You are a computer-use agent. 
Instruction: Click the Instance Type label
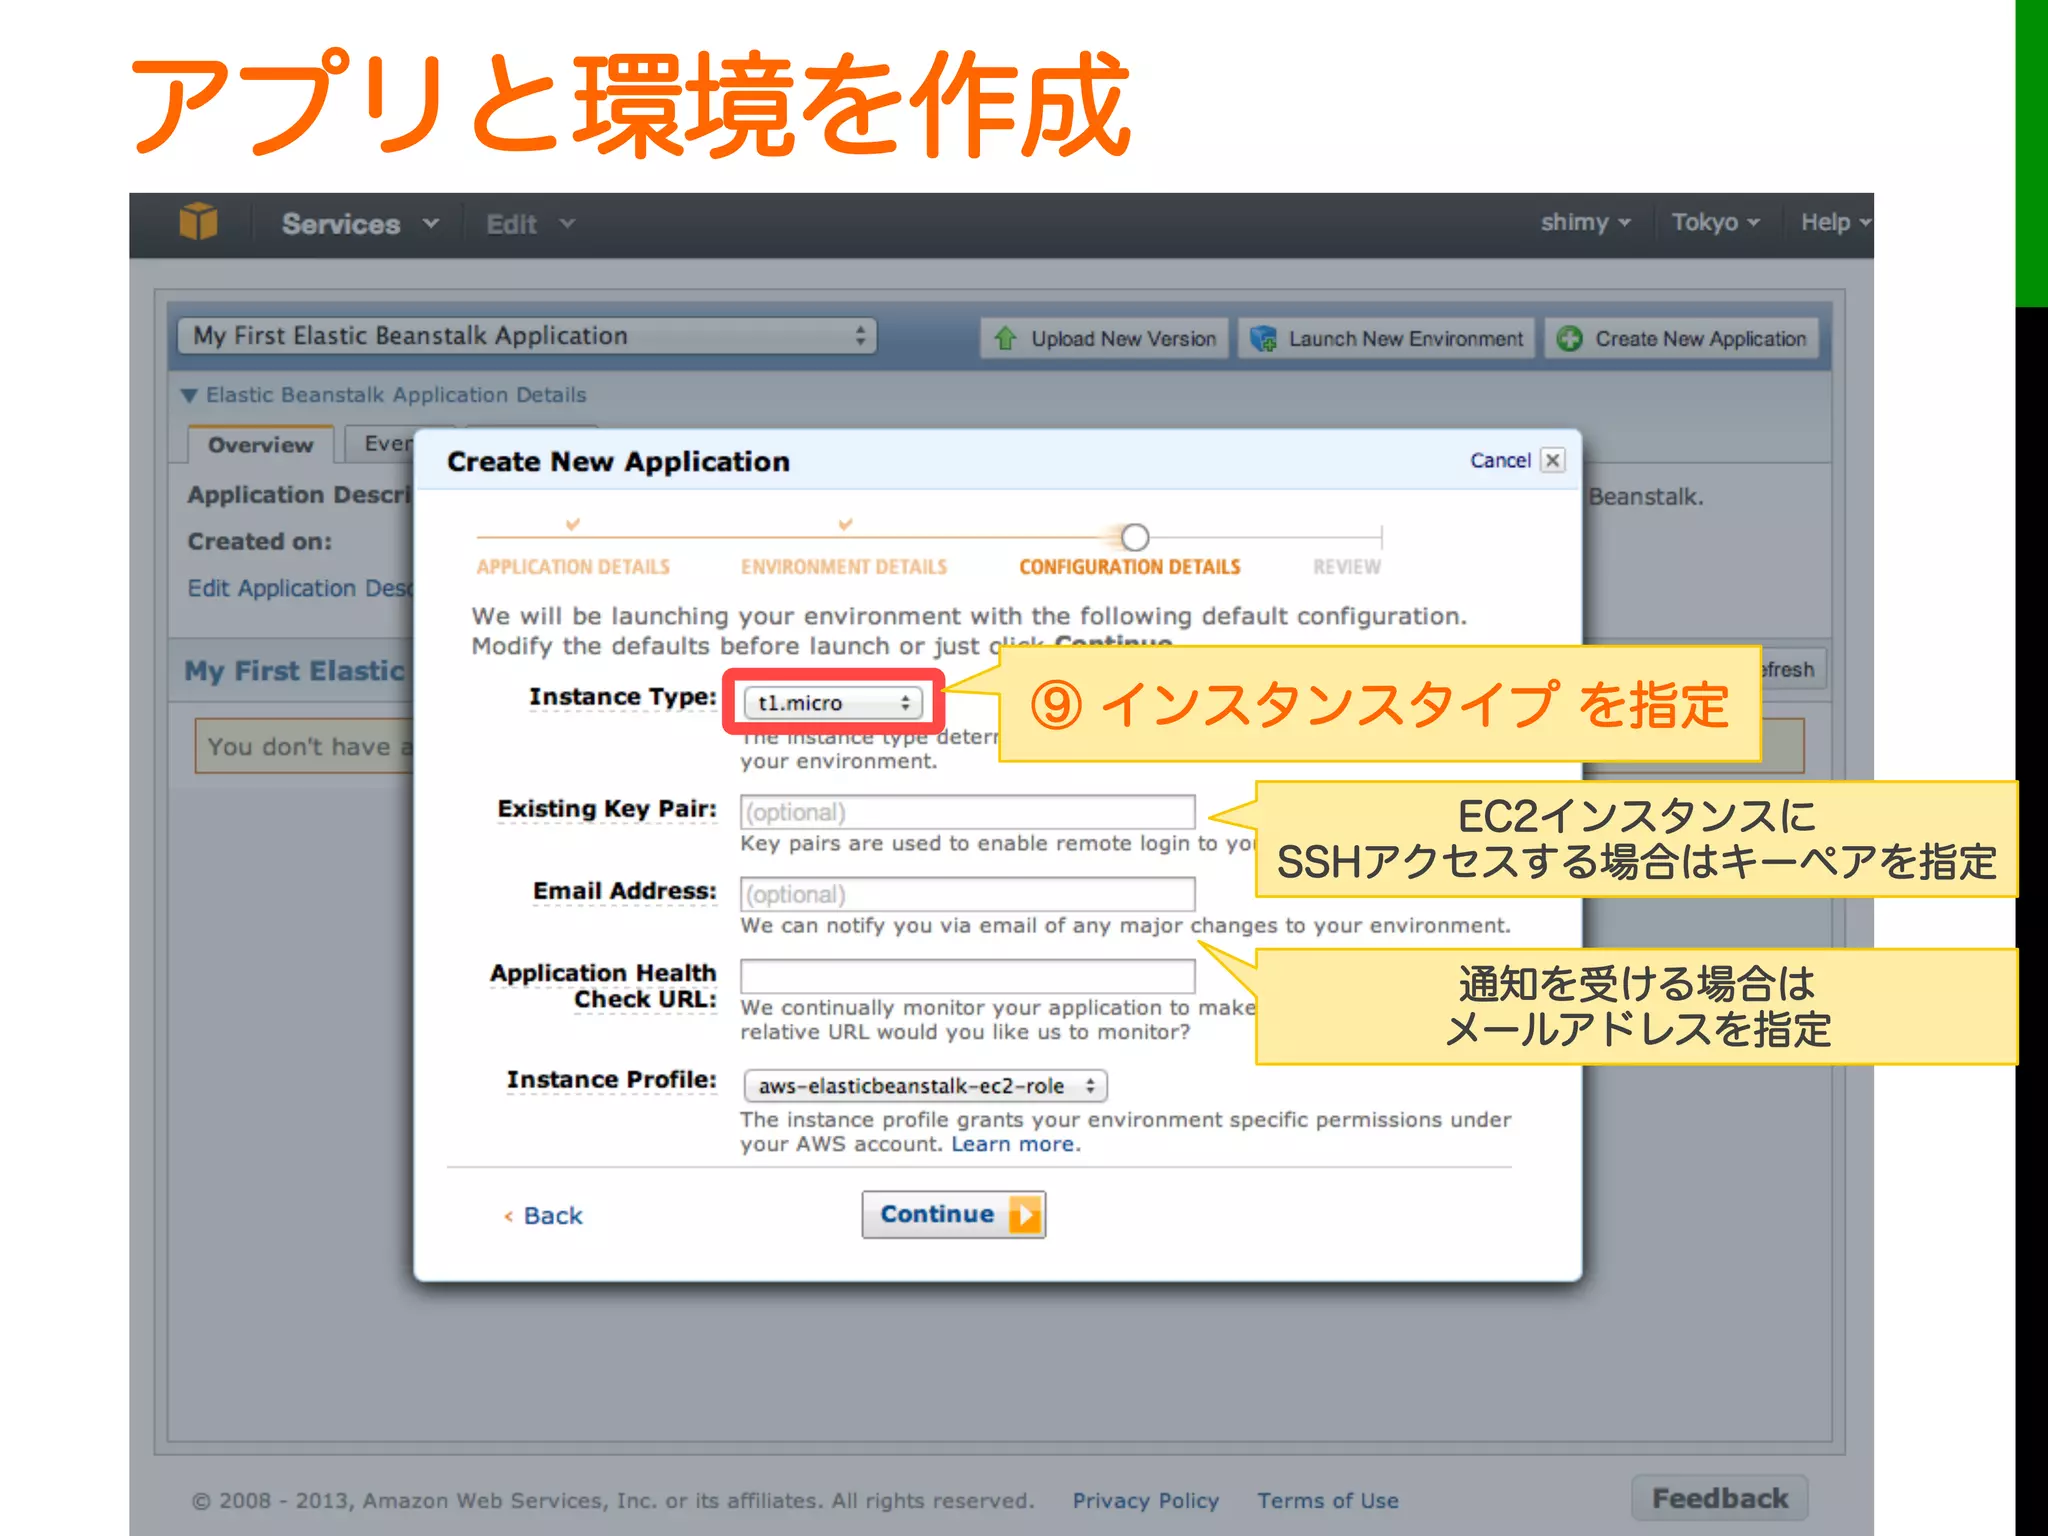[x=622, y=697]
